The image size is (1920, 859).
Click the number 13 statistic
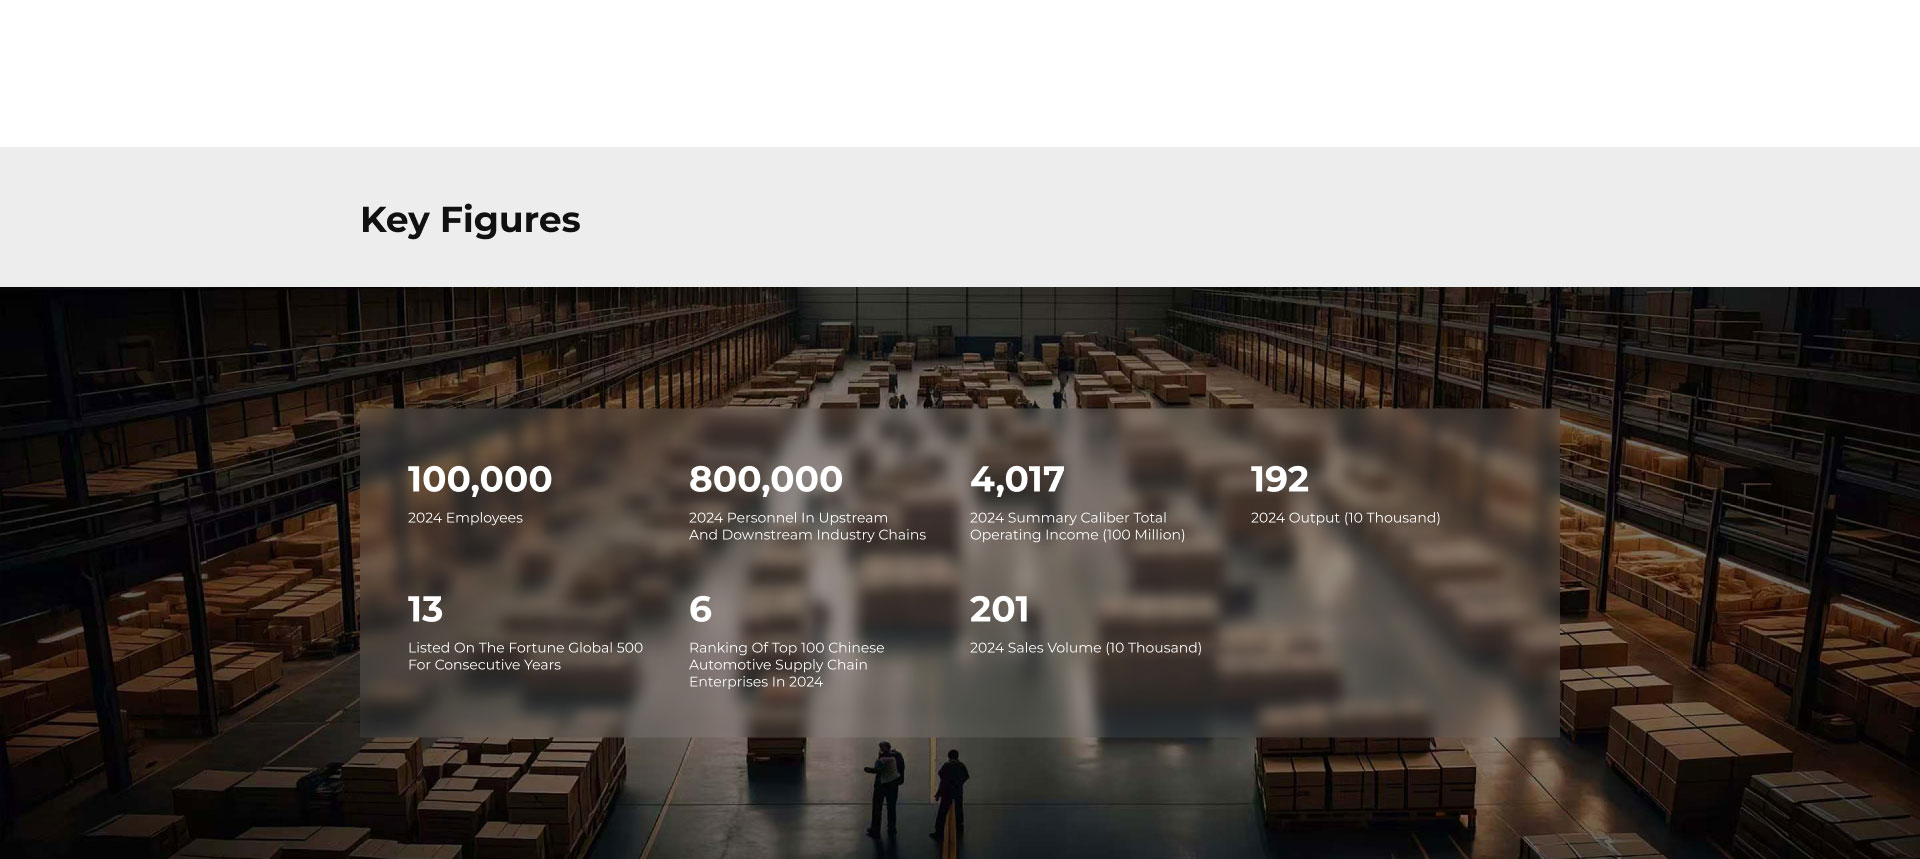click(x=425, y=609)
